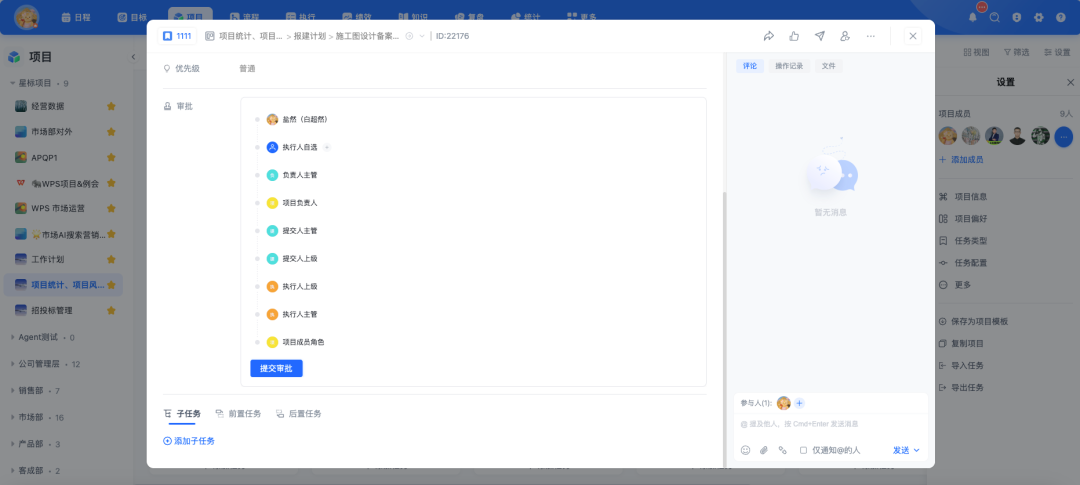Select the 执行人主管 approval step
The height and width of the screenshot is (485, 1080).
[x=292, y=314]
